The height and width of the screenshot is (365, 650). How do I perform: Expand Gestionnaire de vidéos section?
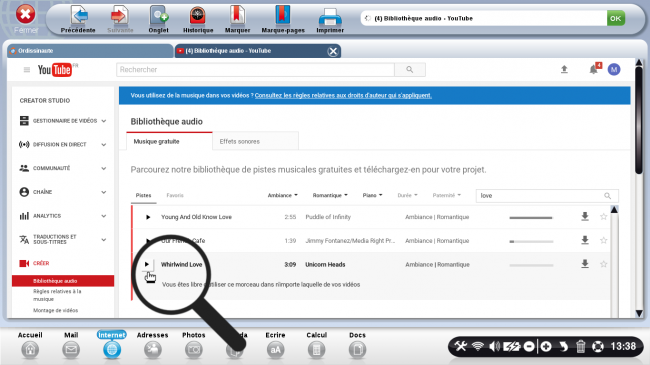(x=63, y=121)
